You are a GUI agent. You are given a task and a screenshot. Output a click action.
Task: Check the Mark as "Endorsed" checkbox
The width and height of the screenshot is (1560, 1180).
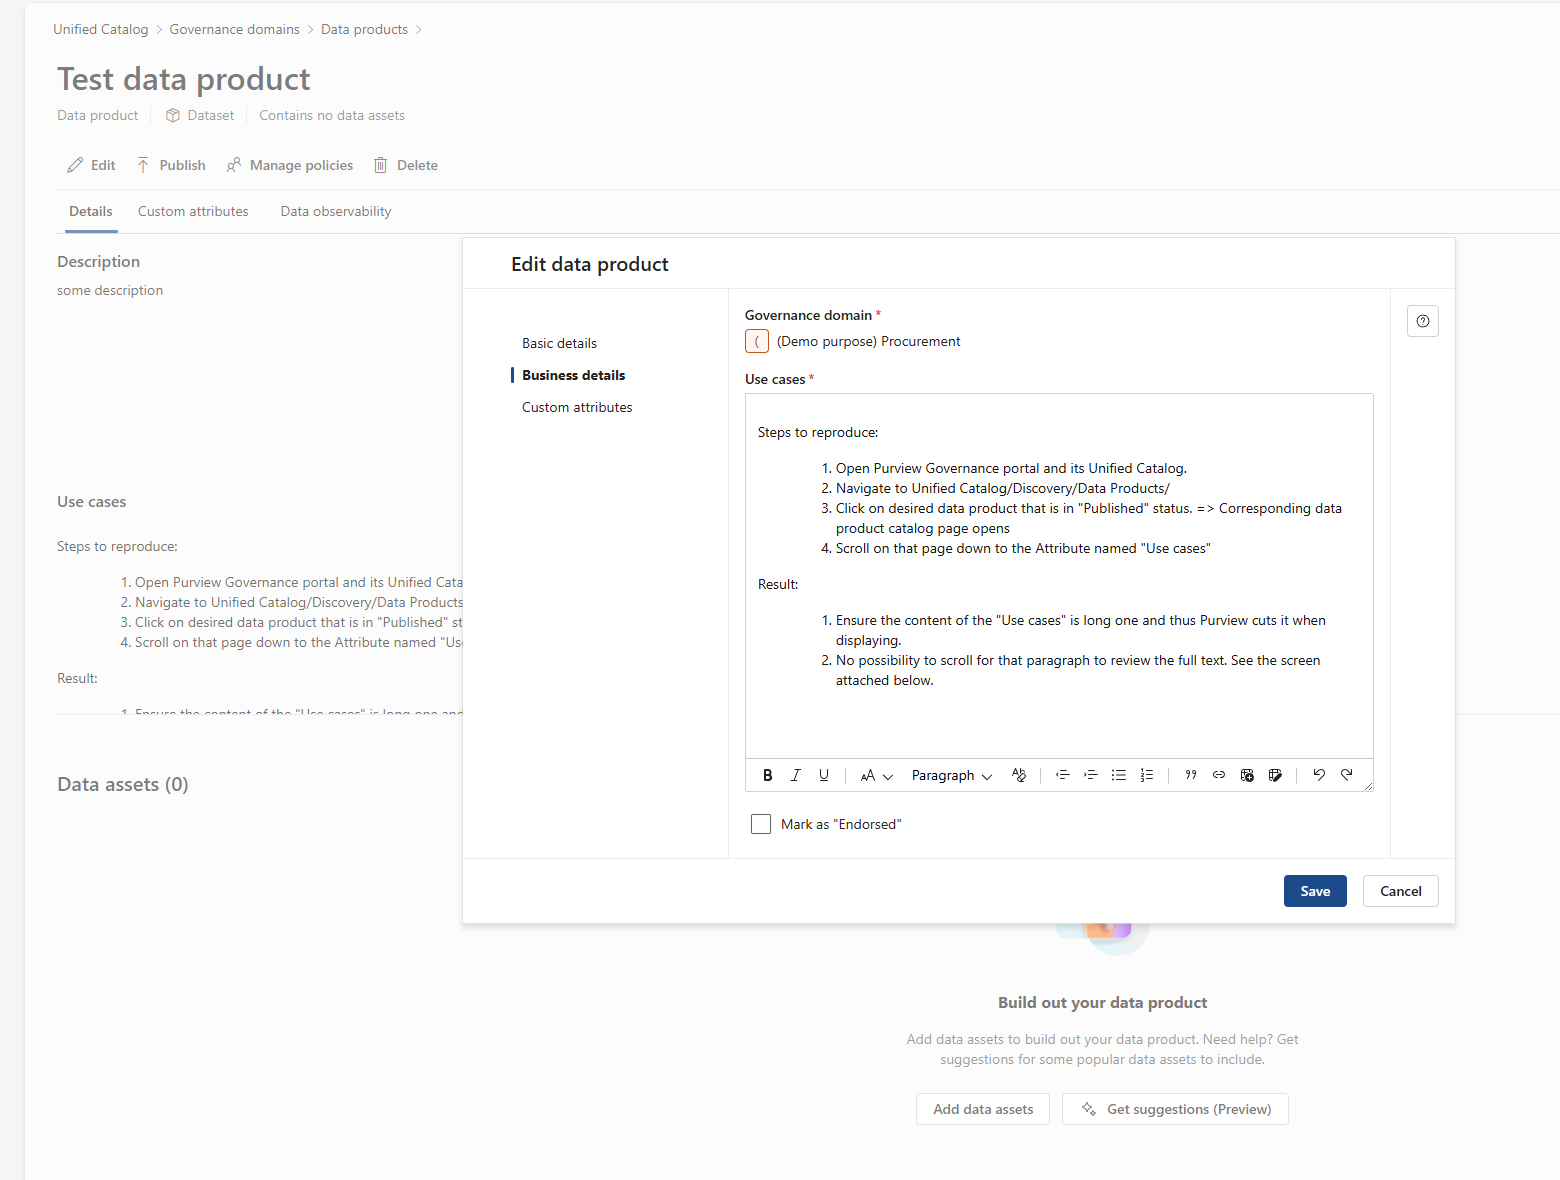761,824
